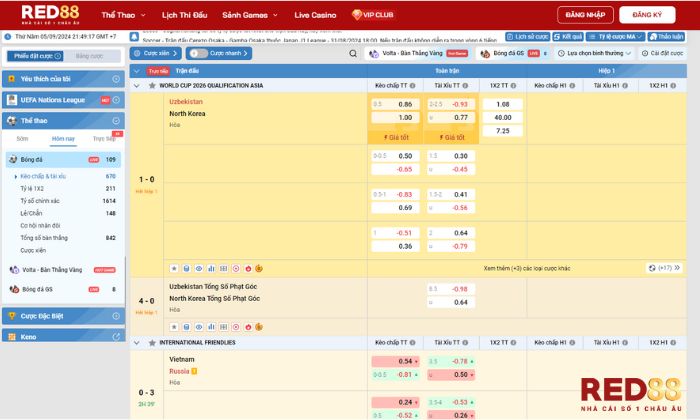This screenshot has height=420, width=700.
Task: Select the Bảng cược tab
Action: (91, 56)
